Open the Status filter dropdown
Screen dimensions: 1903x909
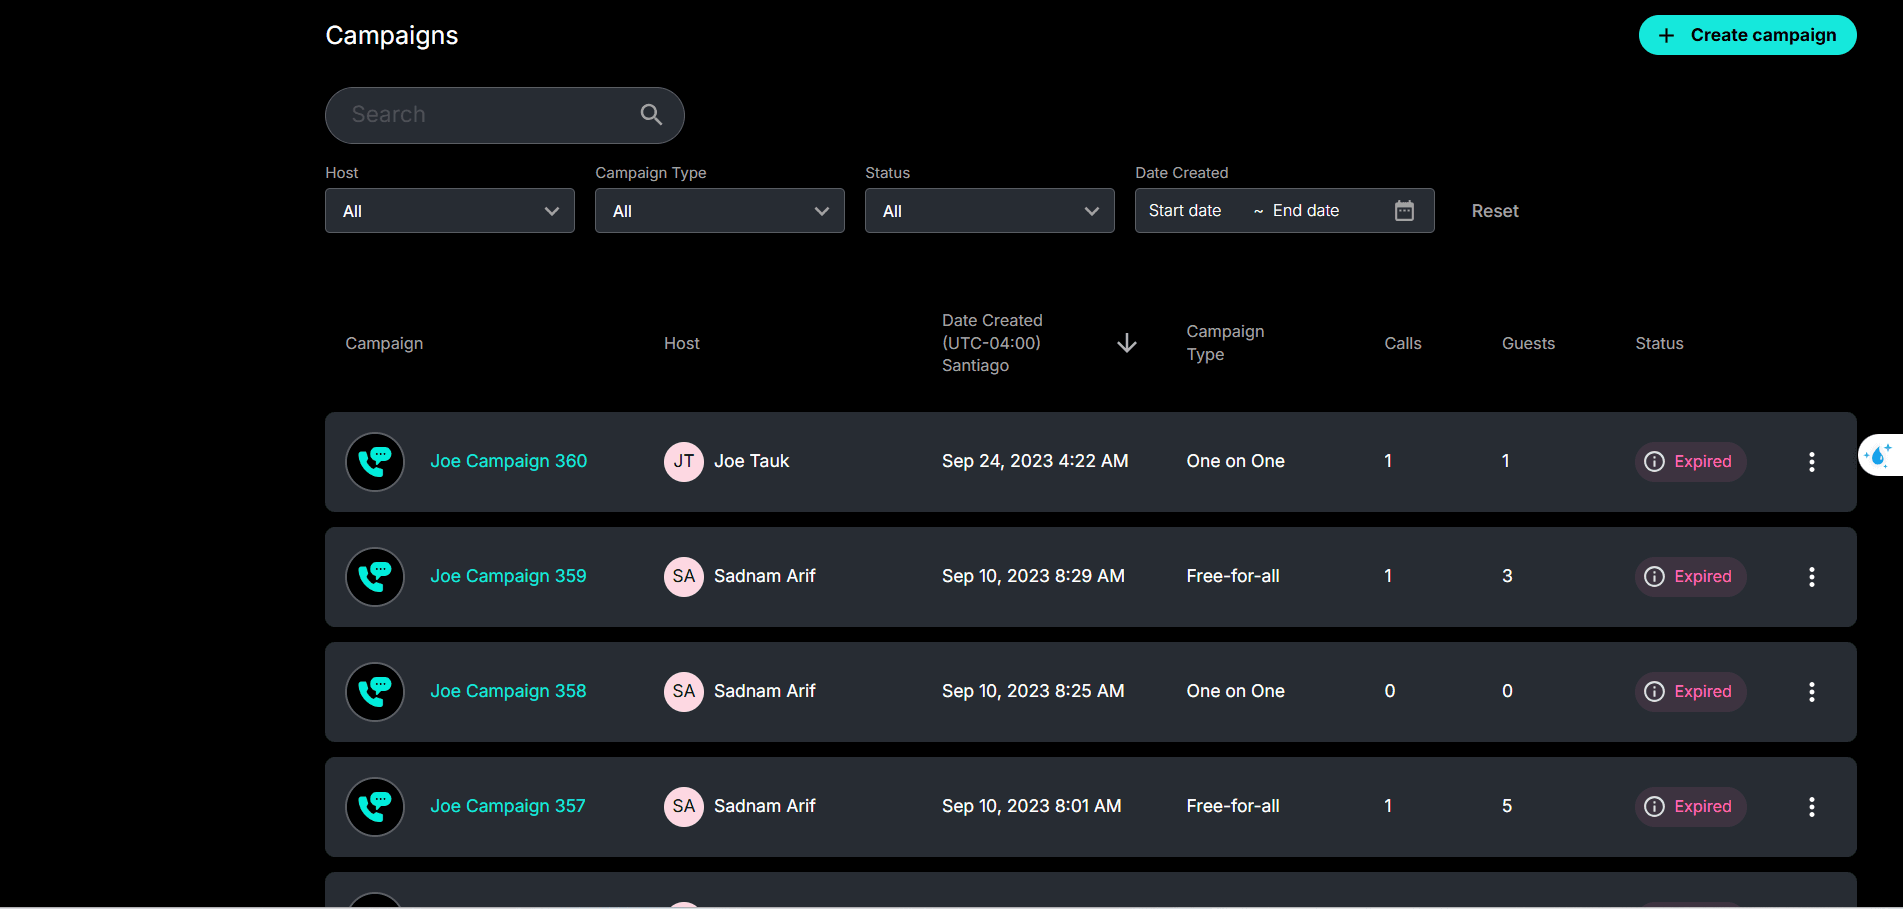pos(990,211)
